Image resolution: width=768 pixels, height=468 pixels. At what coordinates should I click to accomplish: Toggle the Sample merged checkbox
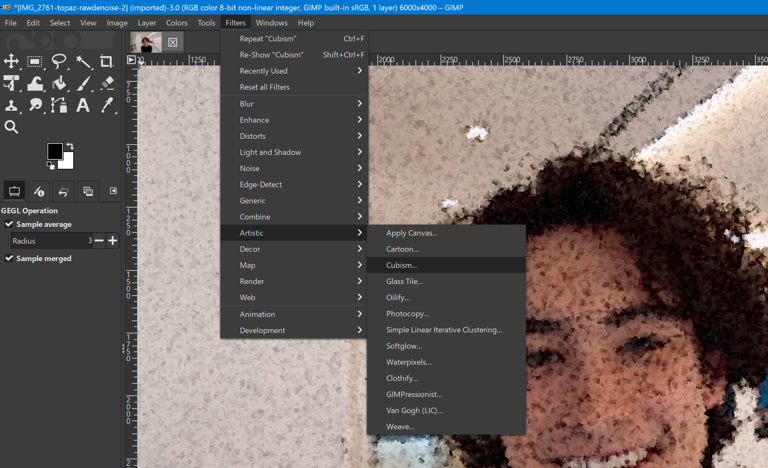click(x=9, y=258)
